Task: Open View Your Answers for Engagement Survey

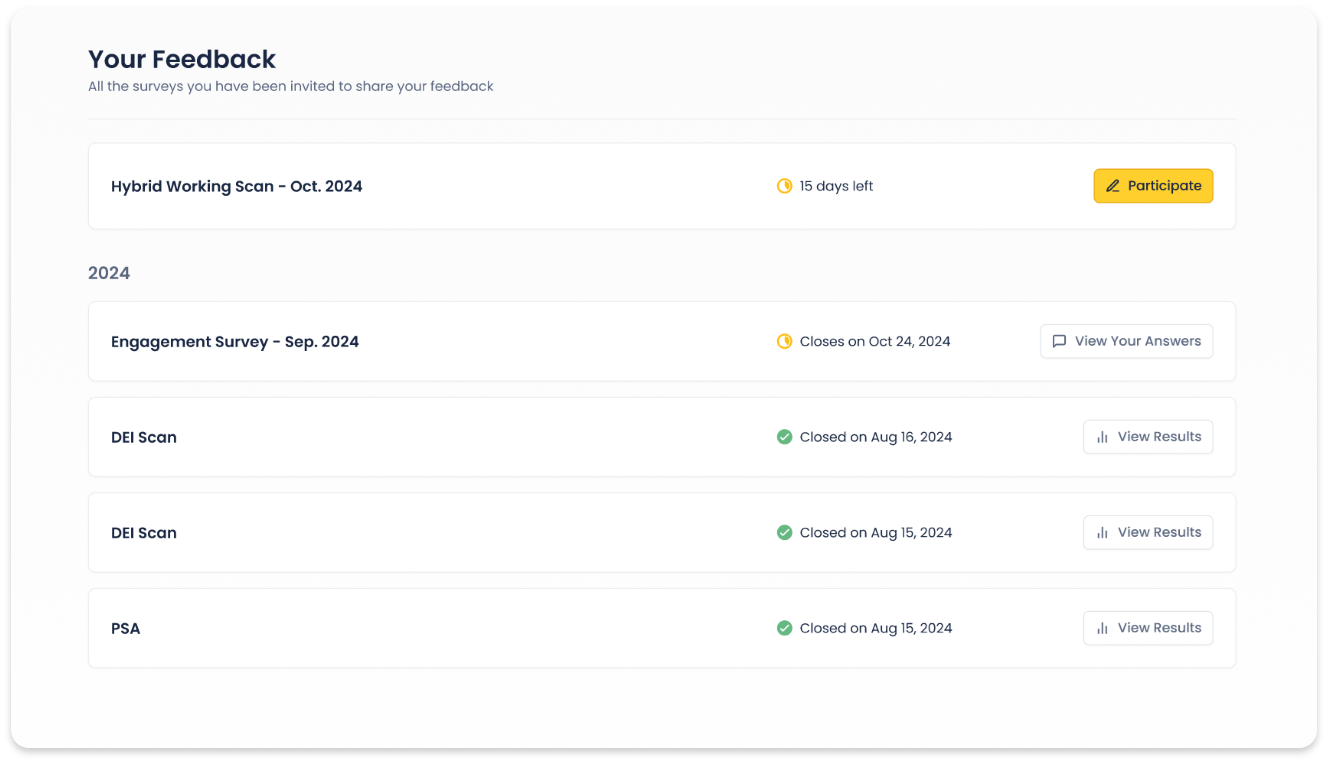Action: pos(1126,341)
